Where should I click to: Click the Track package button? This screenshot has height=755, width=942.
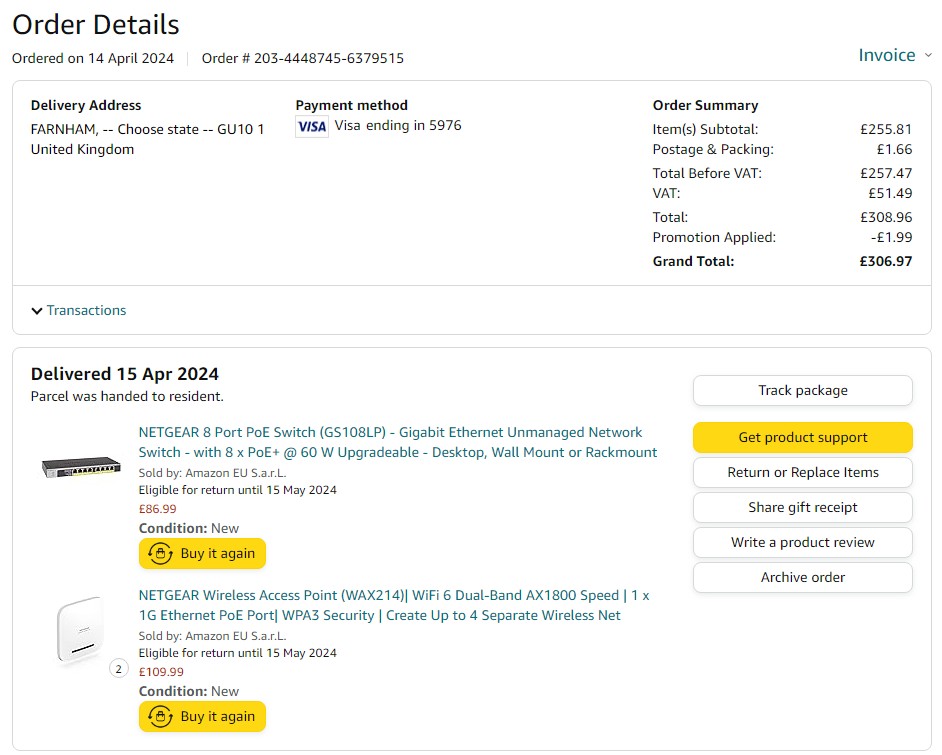(803, 390)
